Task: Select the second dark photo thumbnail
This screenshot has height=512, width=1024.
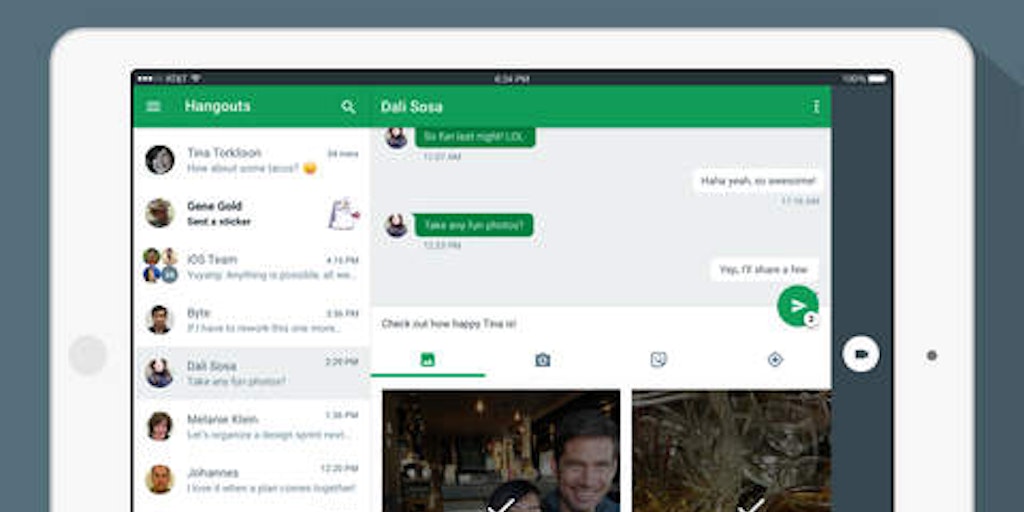Action: [731, 451]
